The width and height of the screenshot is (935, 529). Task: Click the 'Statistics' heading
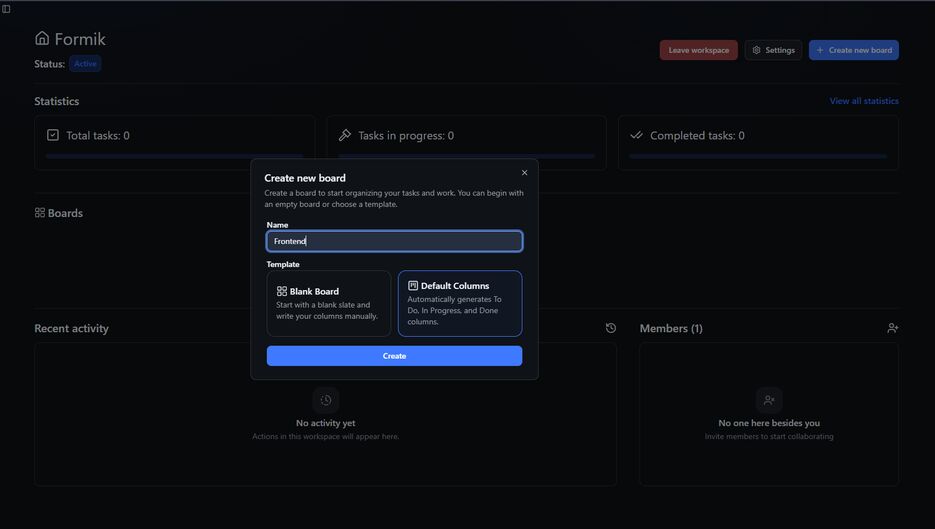(x=57, y=101)
